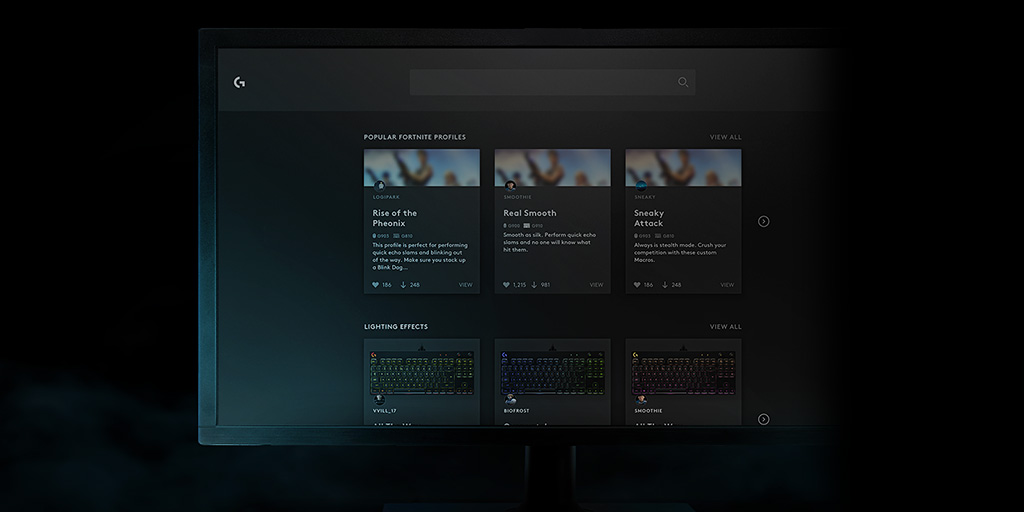Click 981 downloads on Real Smooth
This screenshot has height=512, width=1024.
pos(545,285)
